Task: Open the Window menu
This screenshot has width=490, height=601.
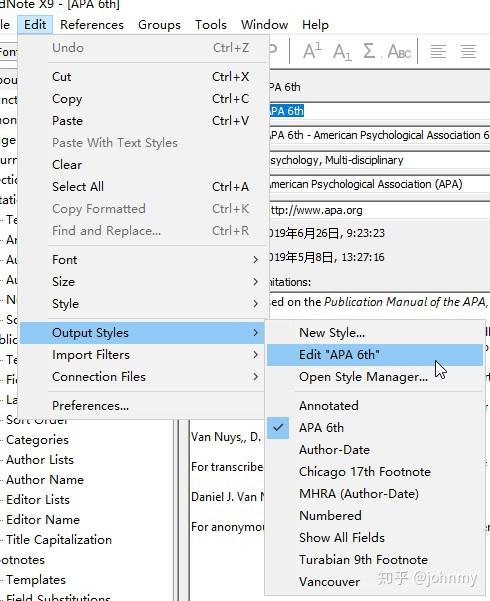Action: 265,25
